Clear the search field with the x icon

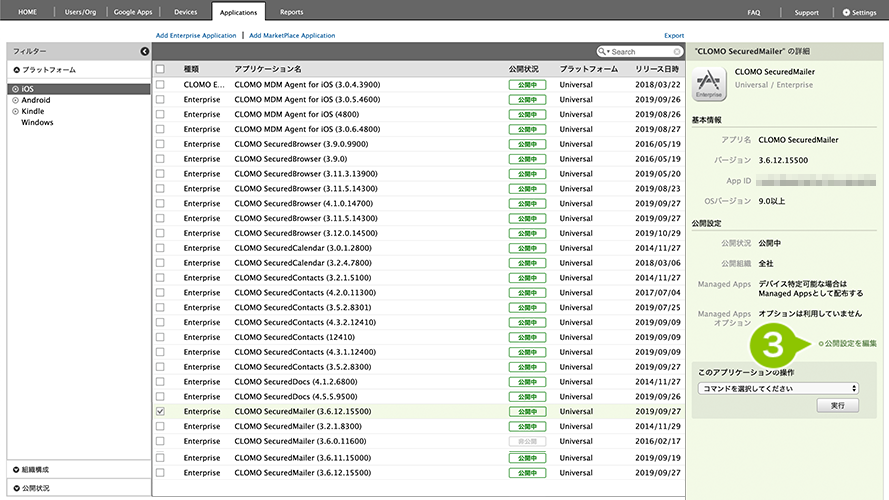[677, 52]
